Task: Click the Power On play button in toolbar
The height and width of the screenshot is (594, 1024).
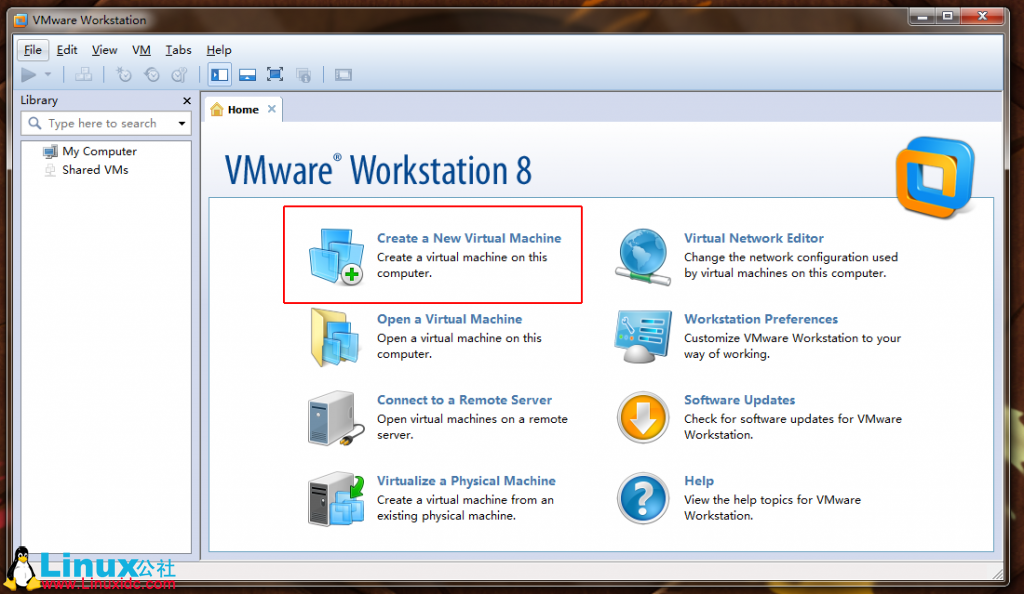Action: (28, 75)
